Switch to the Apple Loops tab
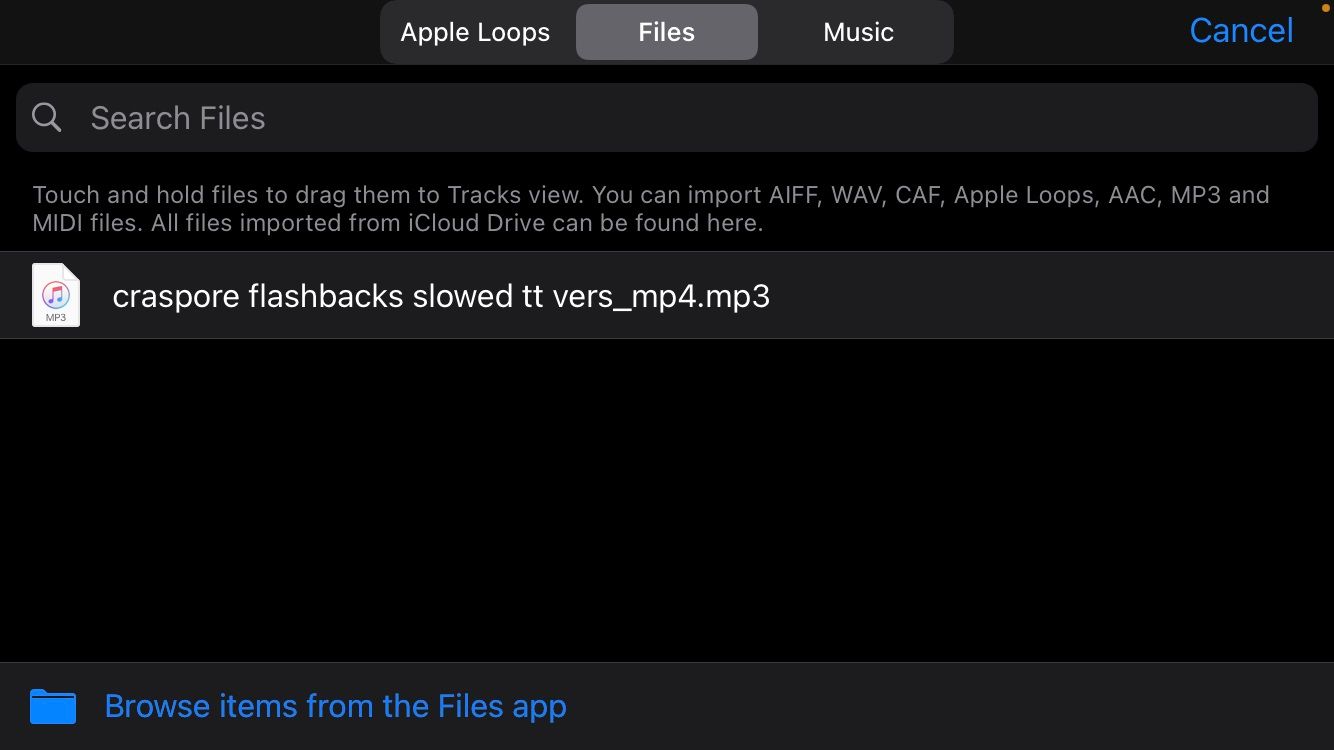 coord(476,32)
